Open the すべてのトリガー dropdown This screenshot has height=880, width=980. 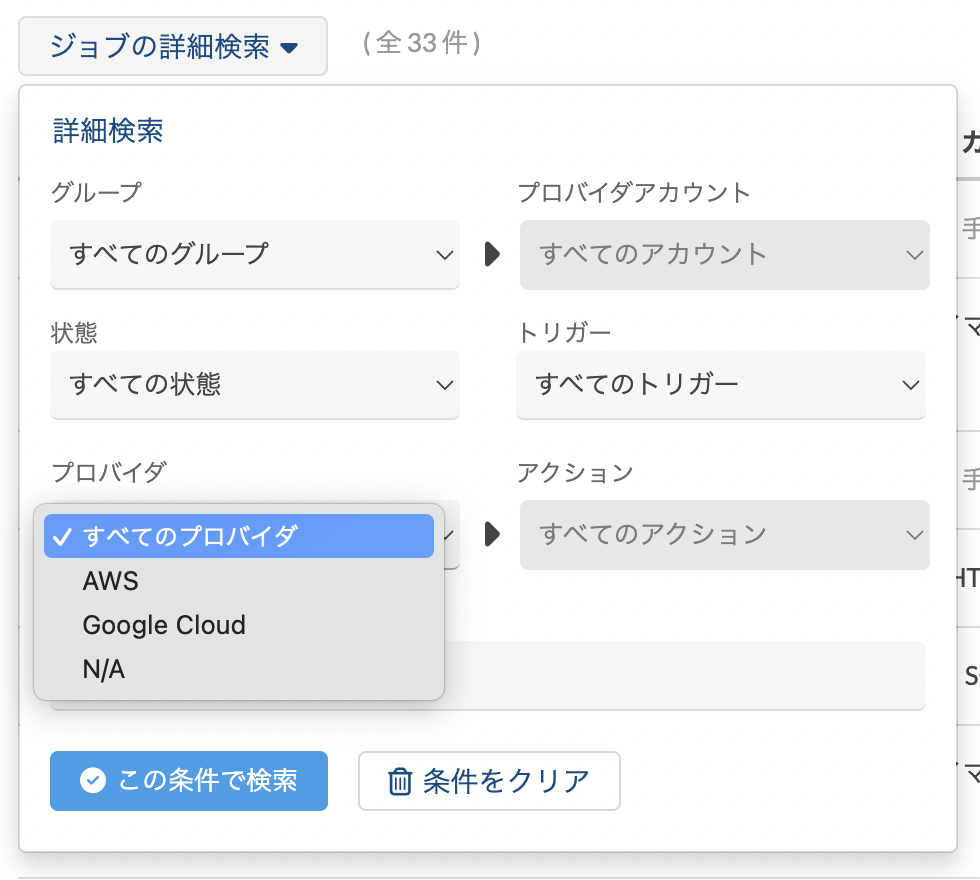(720, 384)
